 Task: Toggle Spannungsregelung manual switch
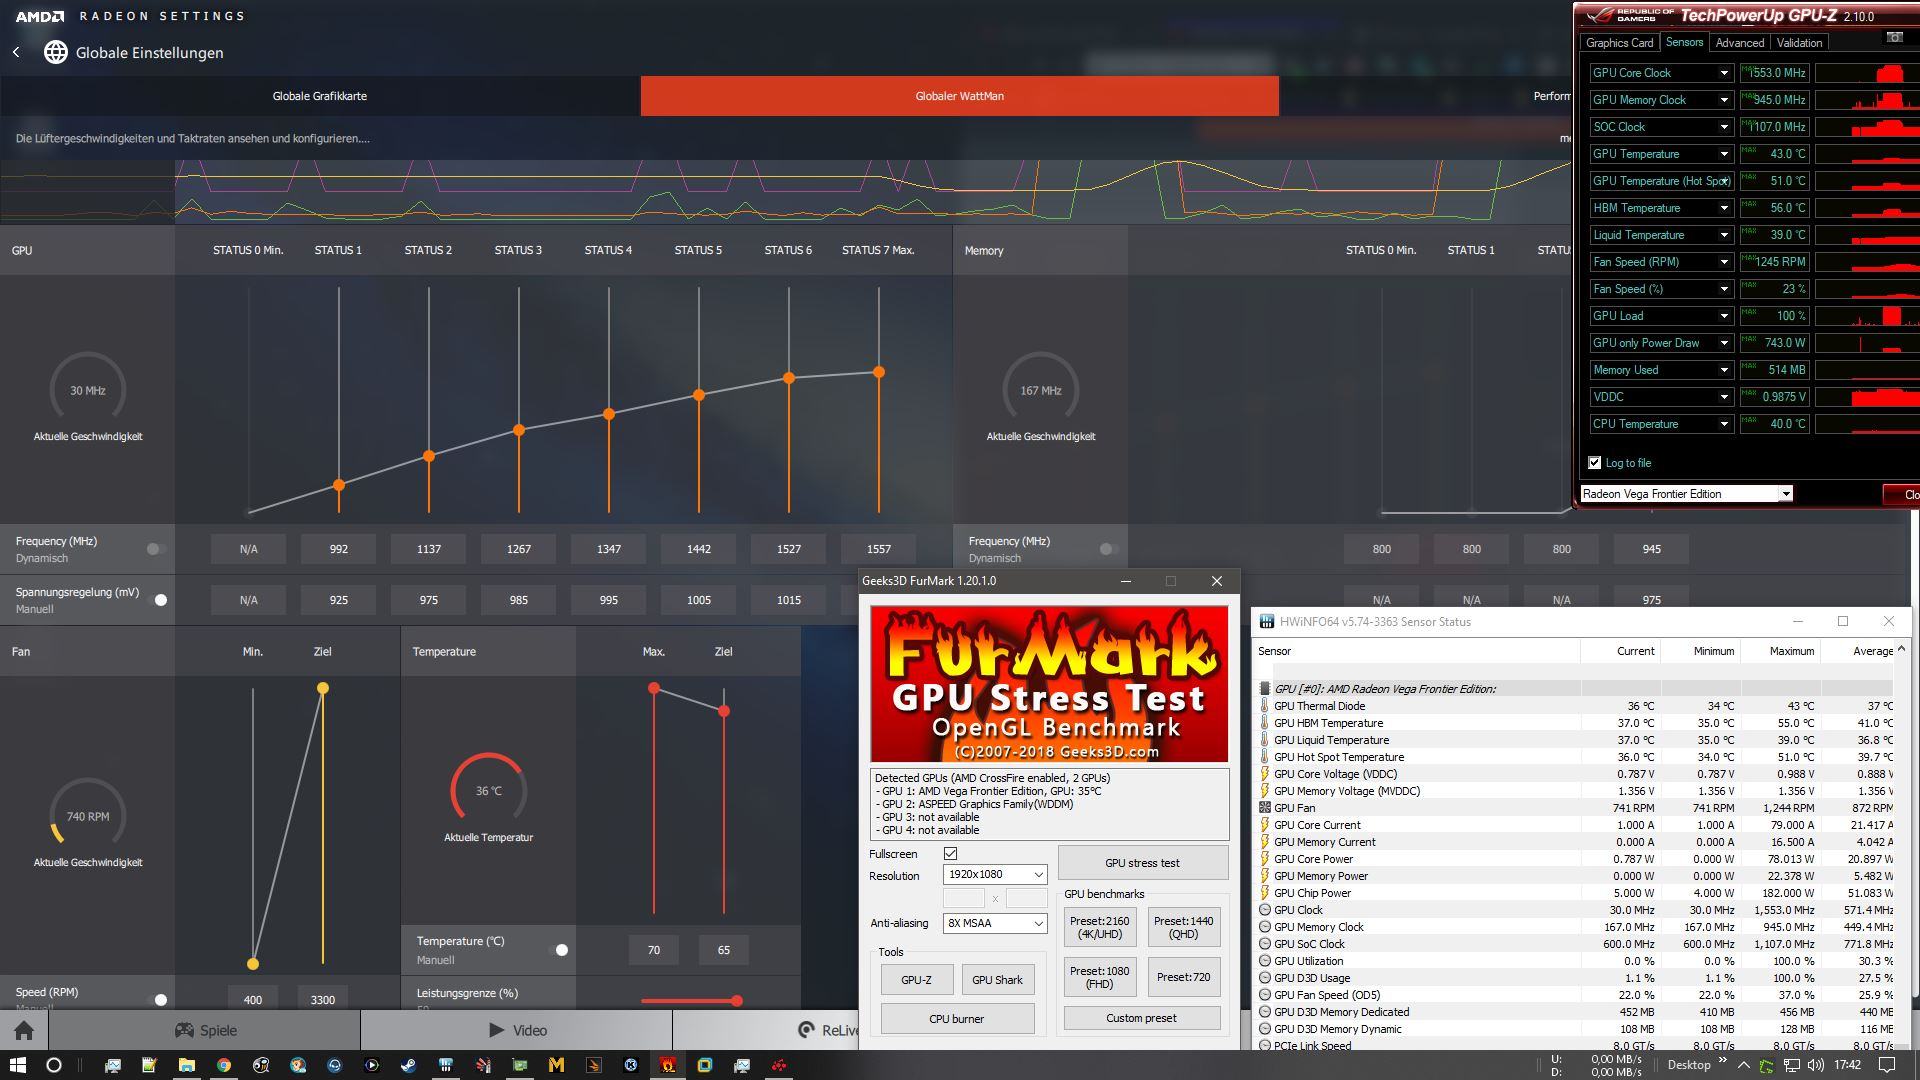tap(158, 600)
